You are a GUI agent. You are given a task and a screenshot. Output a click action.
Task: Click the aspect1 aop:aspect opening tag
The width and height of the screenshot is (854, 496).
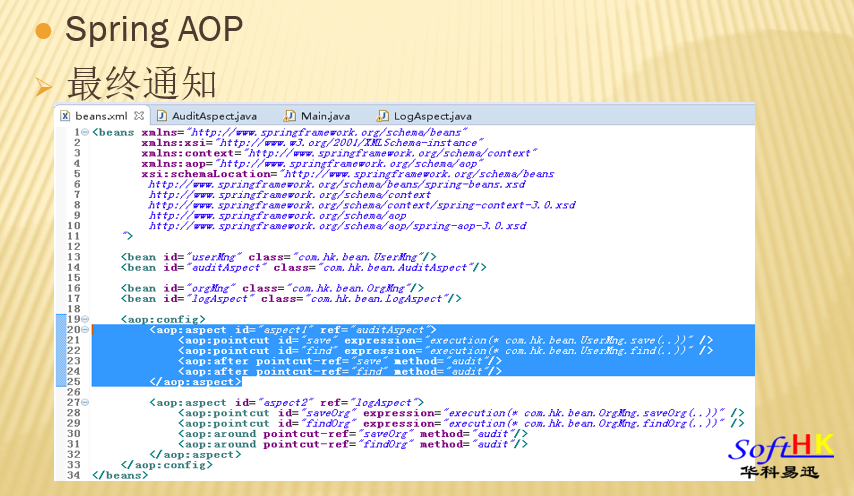click(293, 329)
